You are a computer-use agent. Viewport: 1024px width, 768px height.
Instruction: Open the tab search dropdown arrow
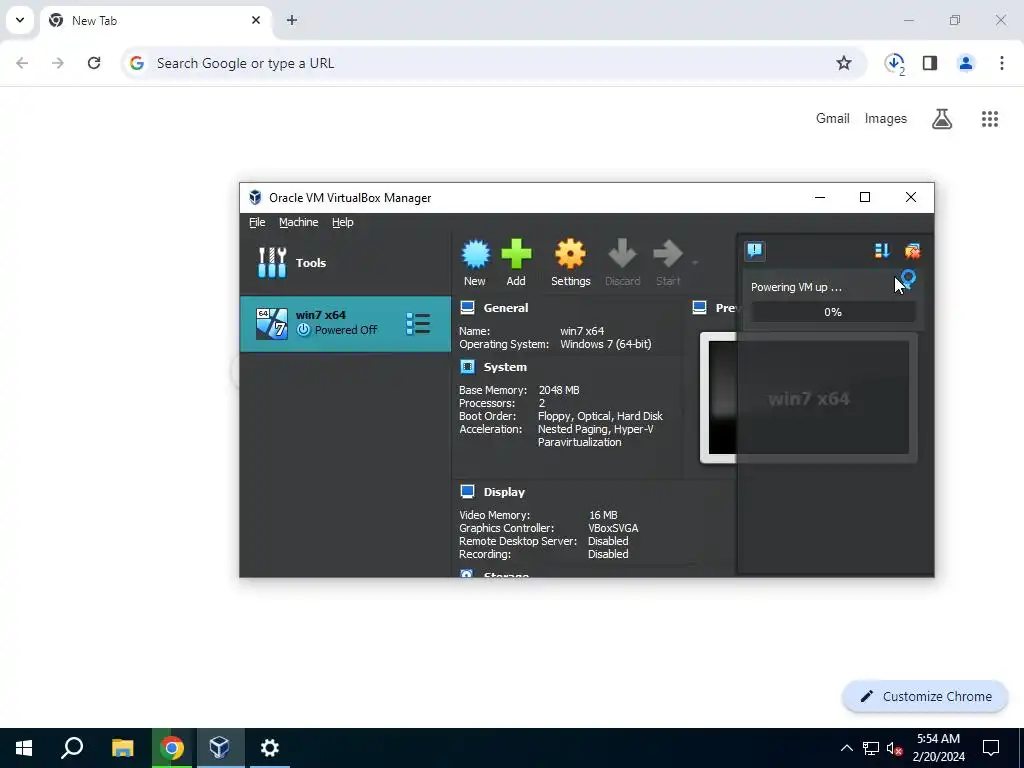pyautogui.click(x=20, y=20)
